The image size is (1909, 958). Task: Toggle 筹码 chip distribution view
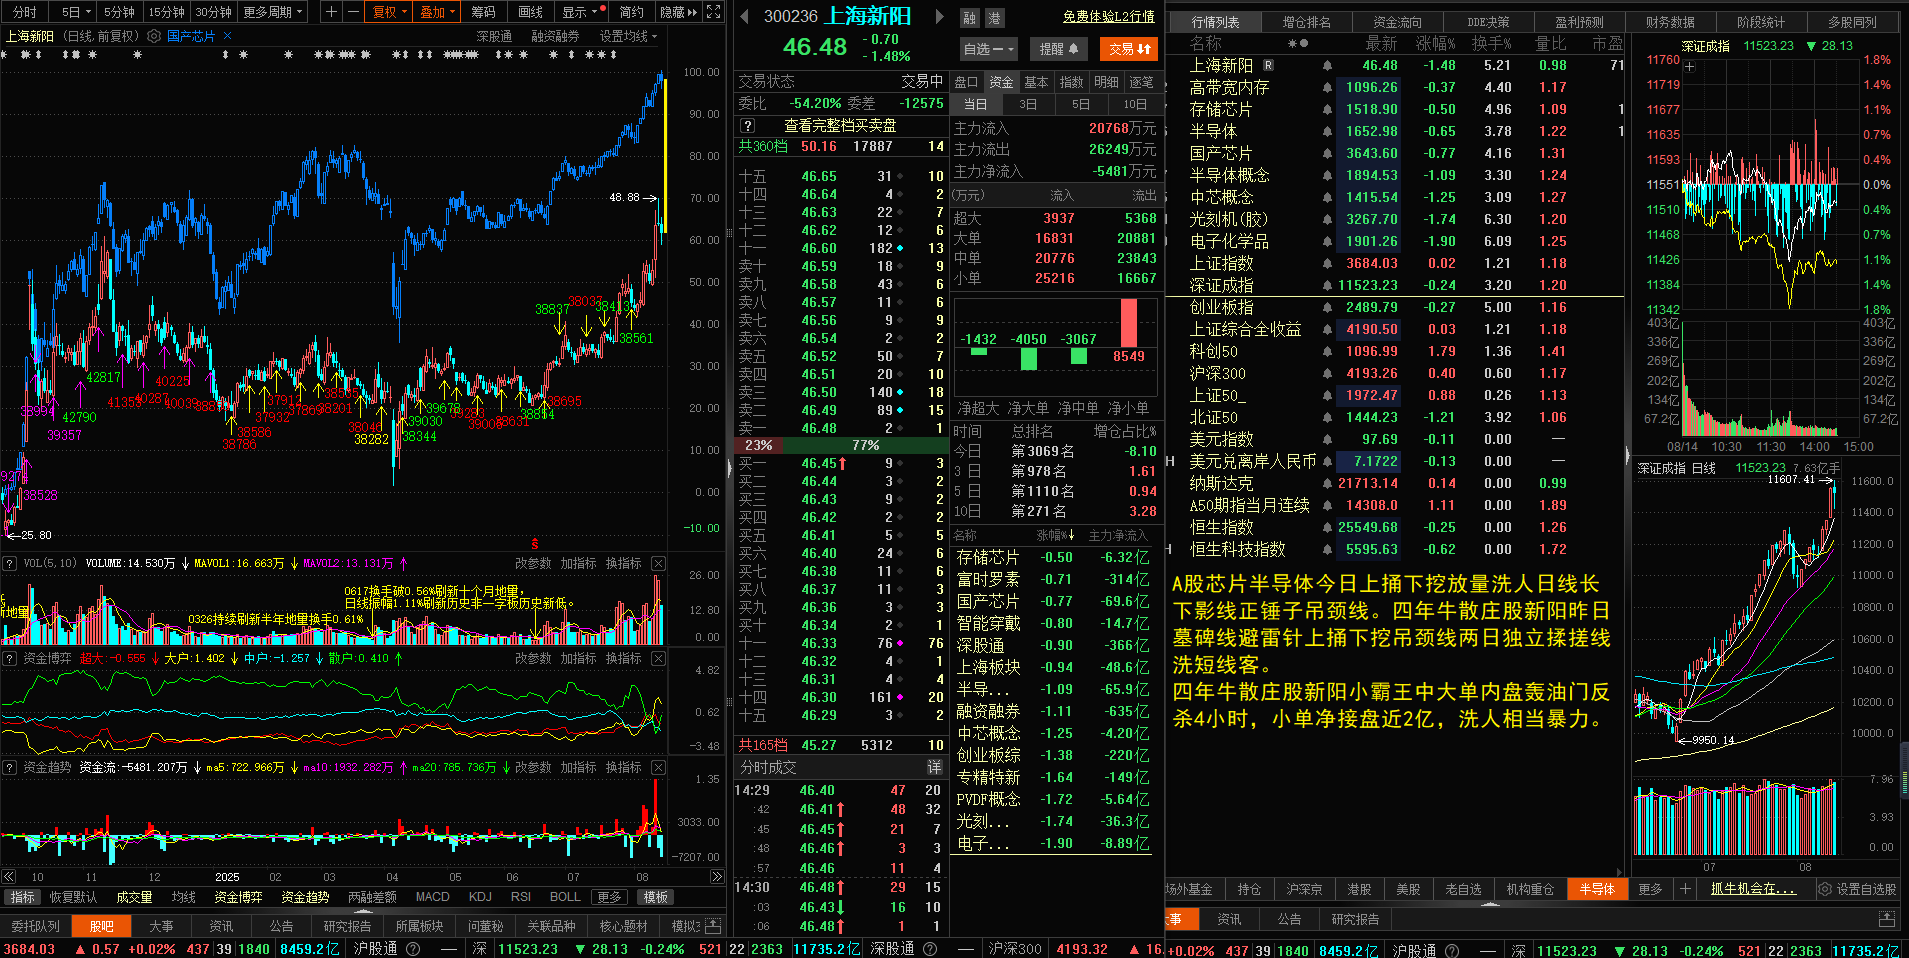(x=484, y=12)
